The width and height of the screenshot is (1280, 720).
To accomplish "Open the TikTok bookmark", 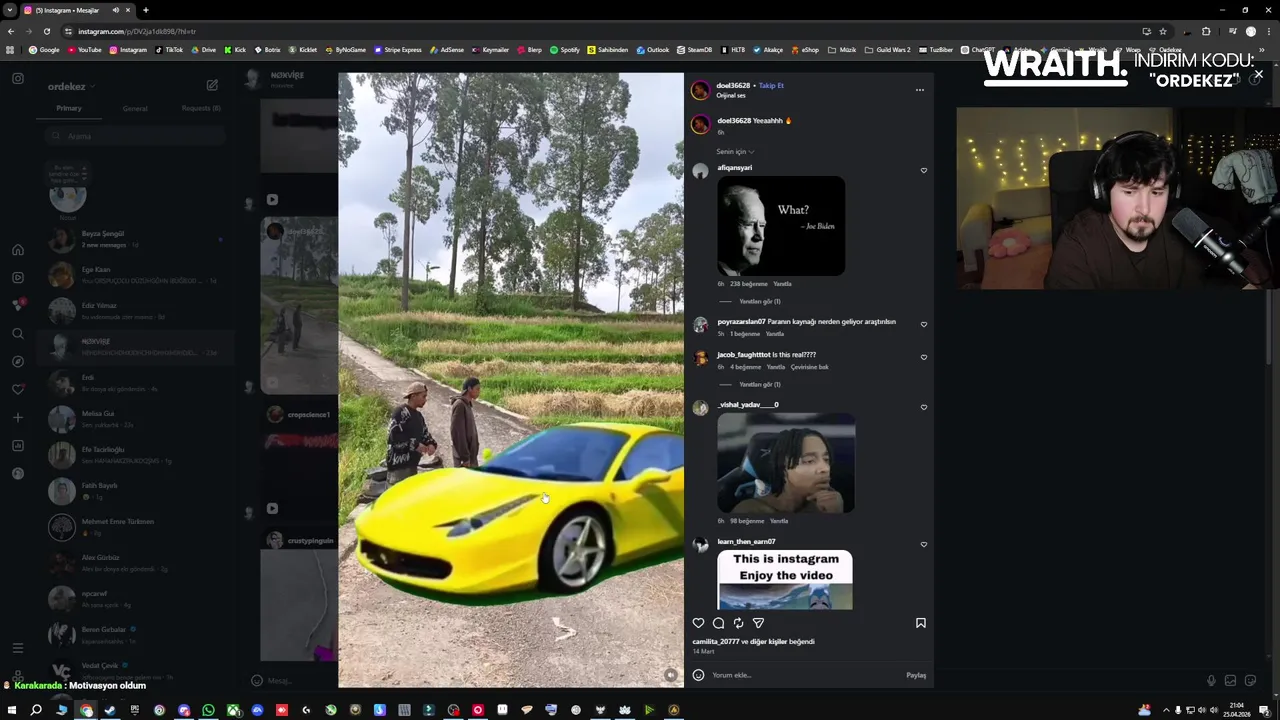I will point(169,50).
